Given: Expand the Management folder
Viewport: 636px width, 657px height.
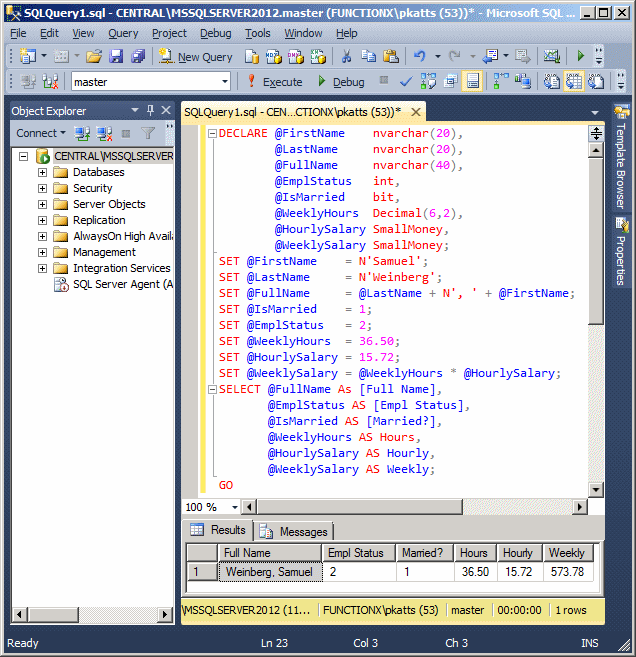Looking at the screenshot, I should pos(42,252).
